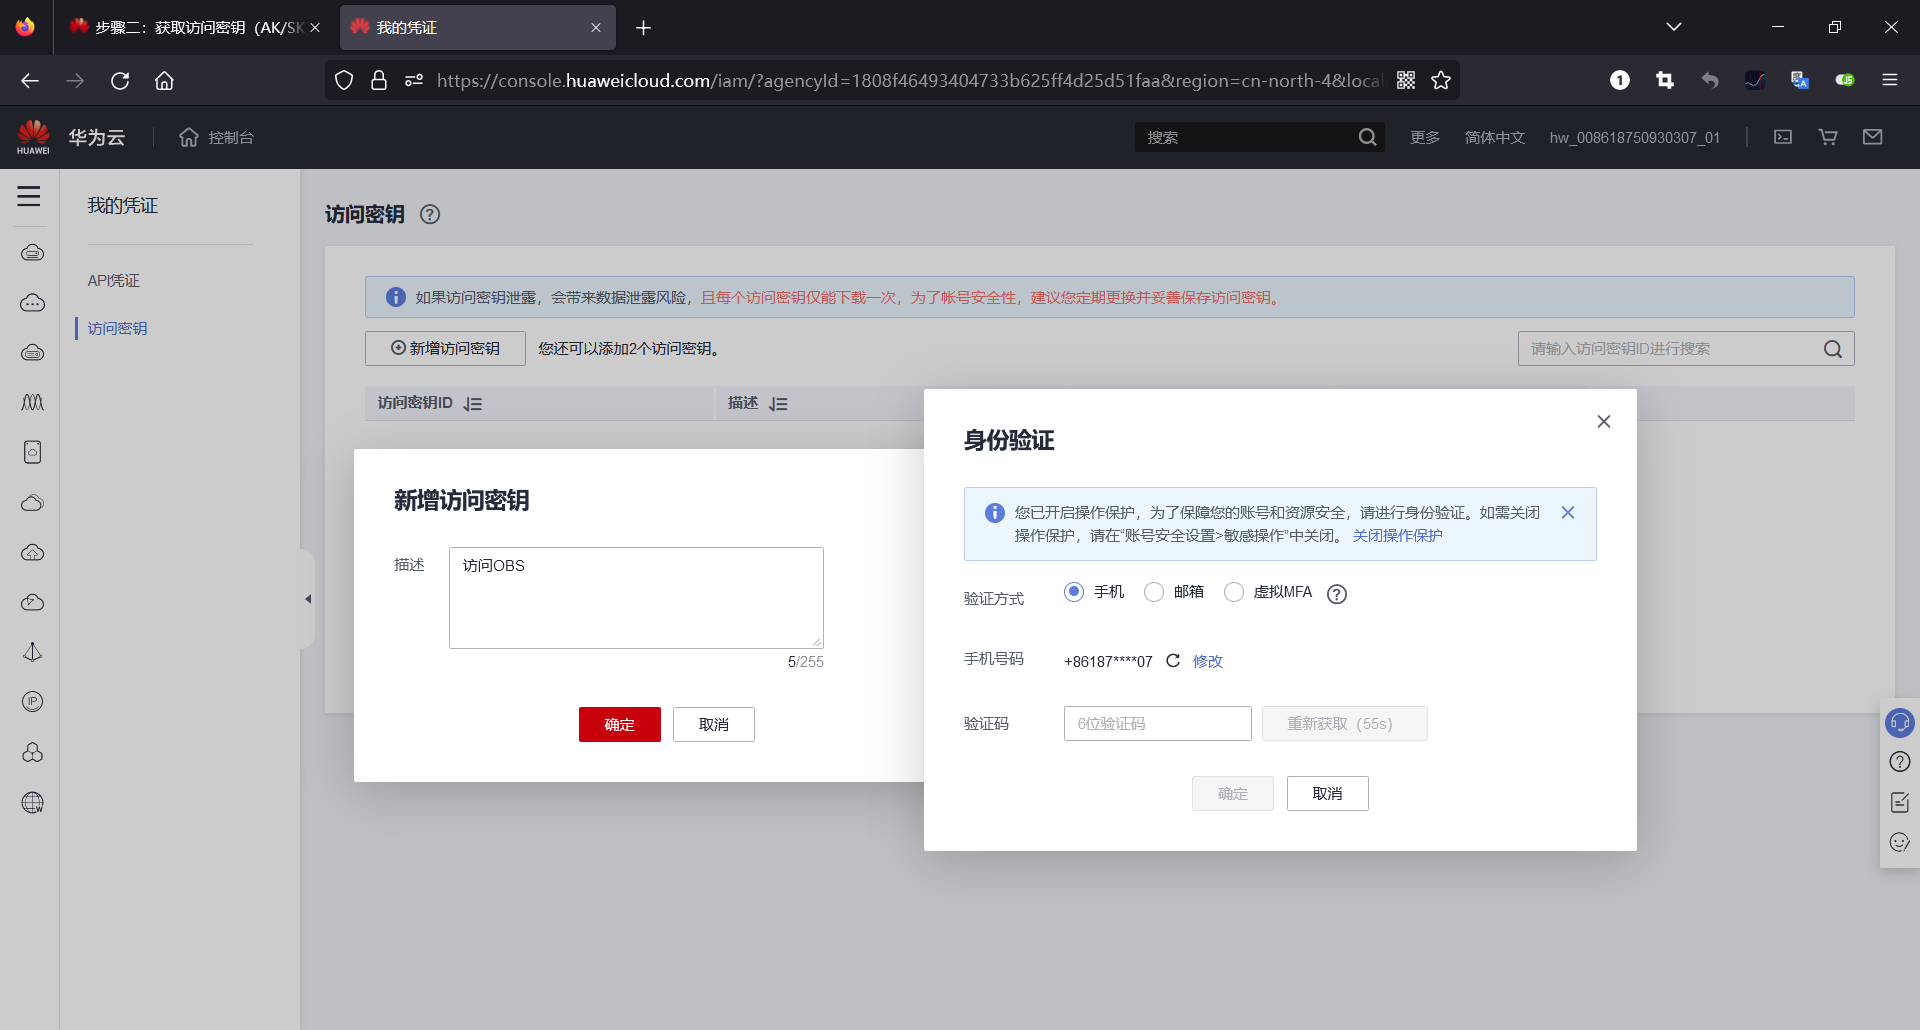Open the Huawei Cloud CLI terminal icon
1920x1030 pixels.
tap(1783, 137)
